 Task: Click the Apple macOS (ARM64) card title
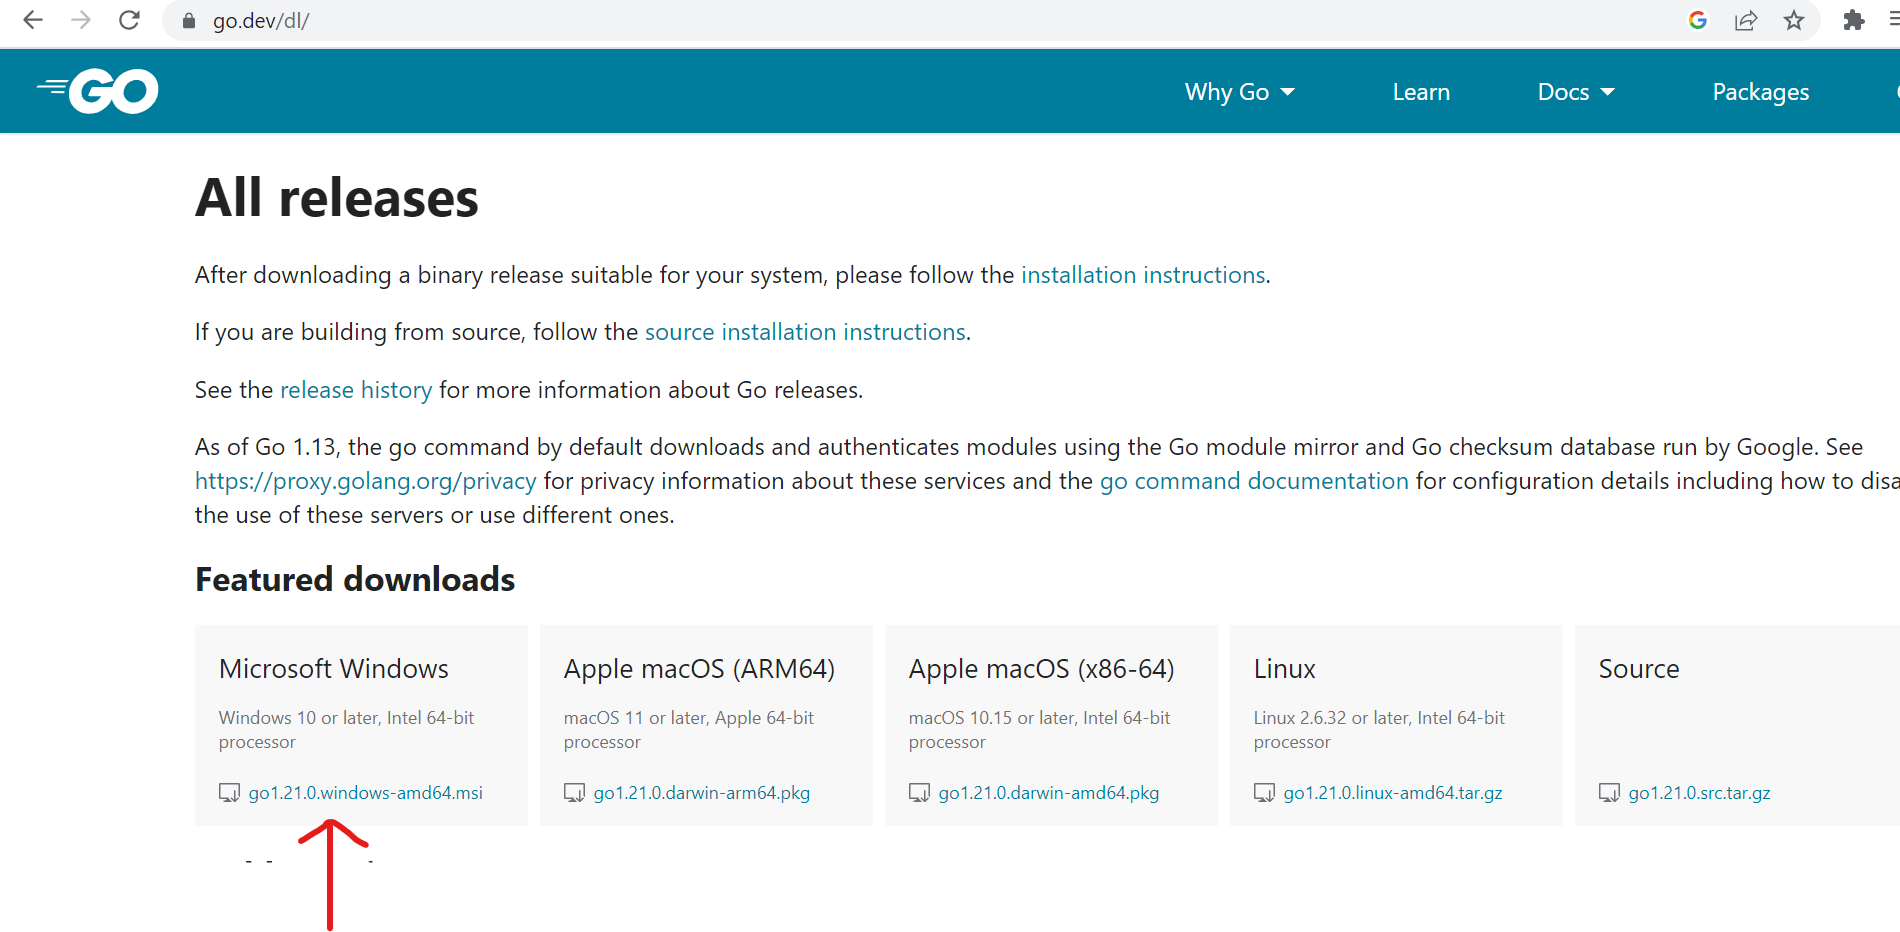(699, 669)
